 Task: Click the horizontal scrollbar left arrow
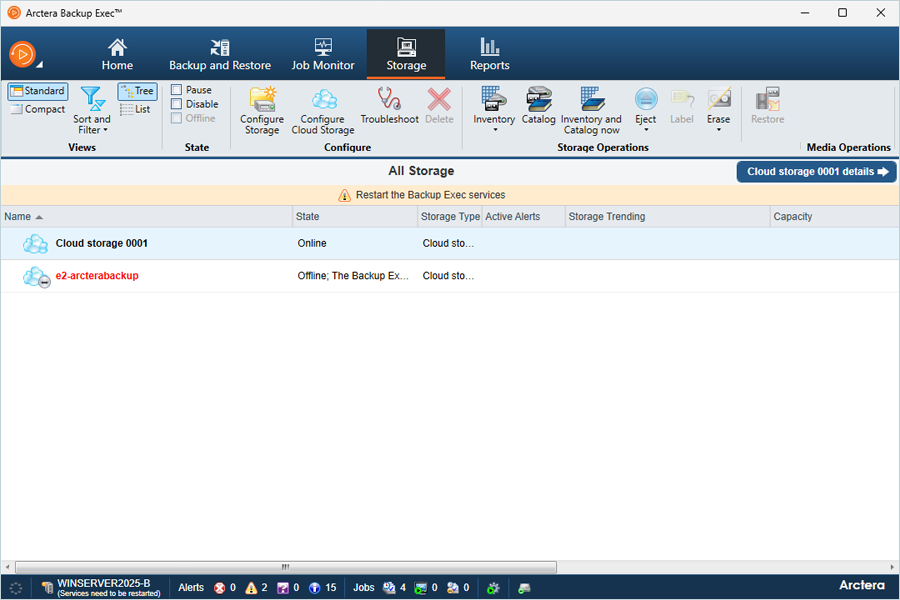click(7, 567)
